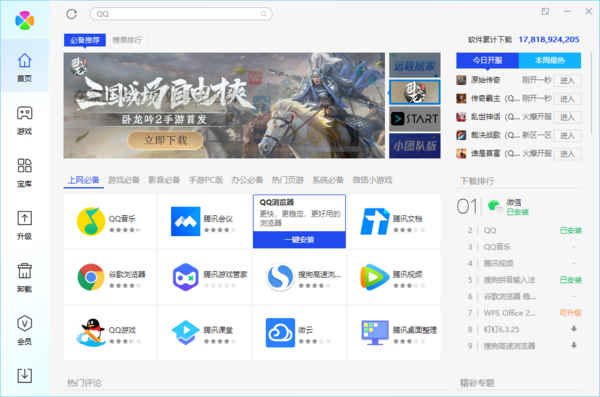Open the 会员 member icon
The image size is (600, 397).
24,323
